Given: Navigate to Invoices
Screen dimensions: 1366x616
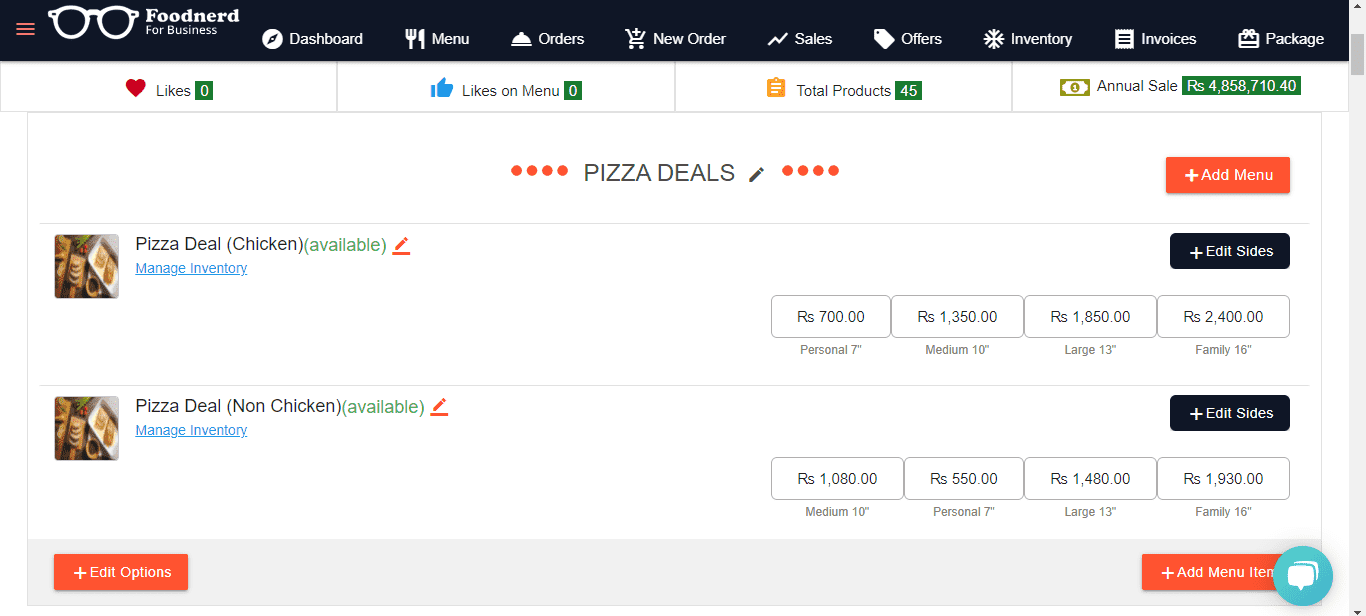Looking at the screenshot, I should 1155,39.
